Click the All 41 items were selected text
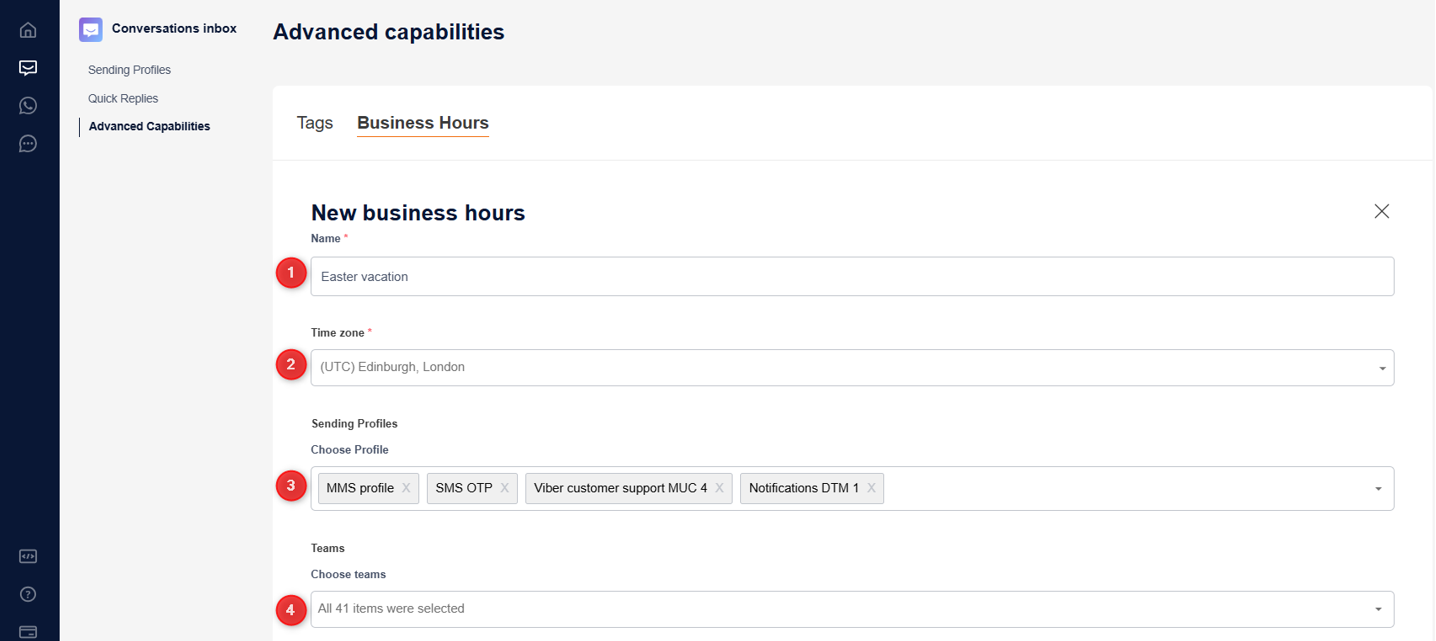The width and height of the screenshot is (1436, 641). (391, 608)
